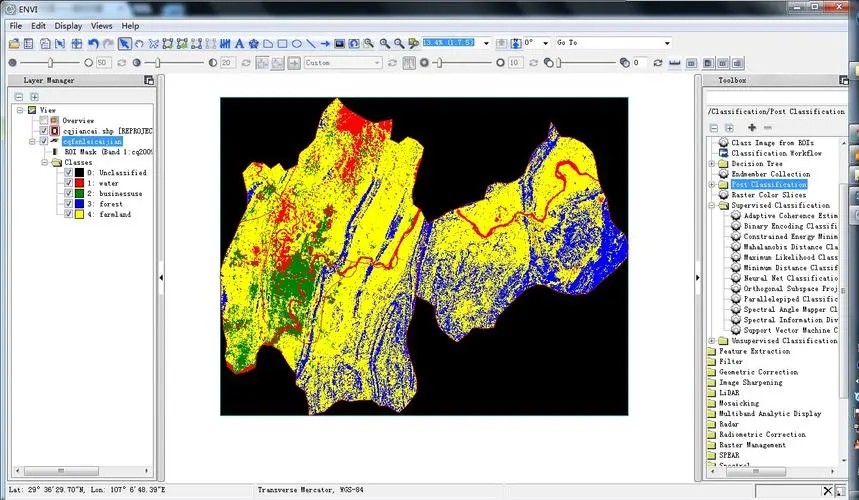Click the Toolbox minus remove icon
This screenshot has height=500, width=859.
coord(768,128)
